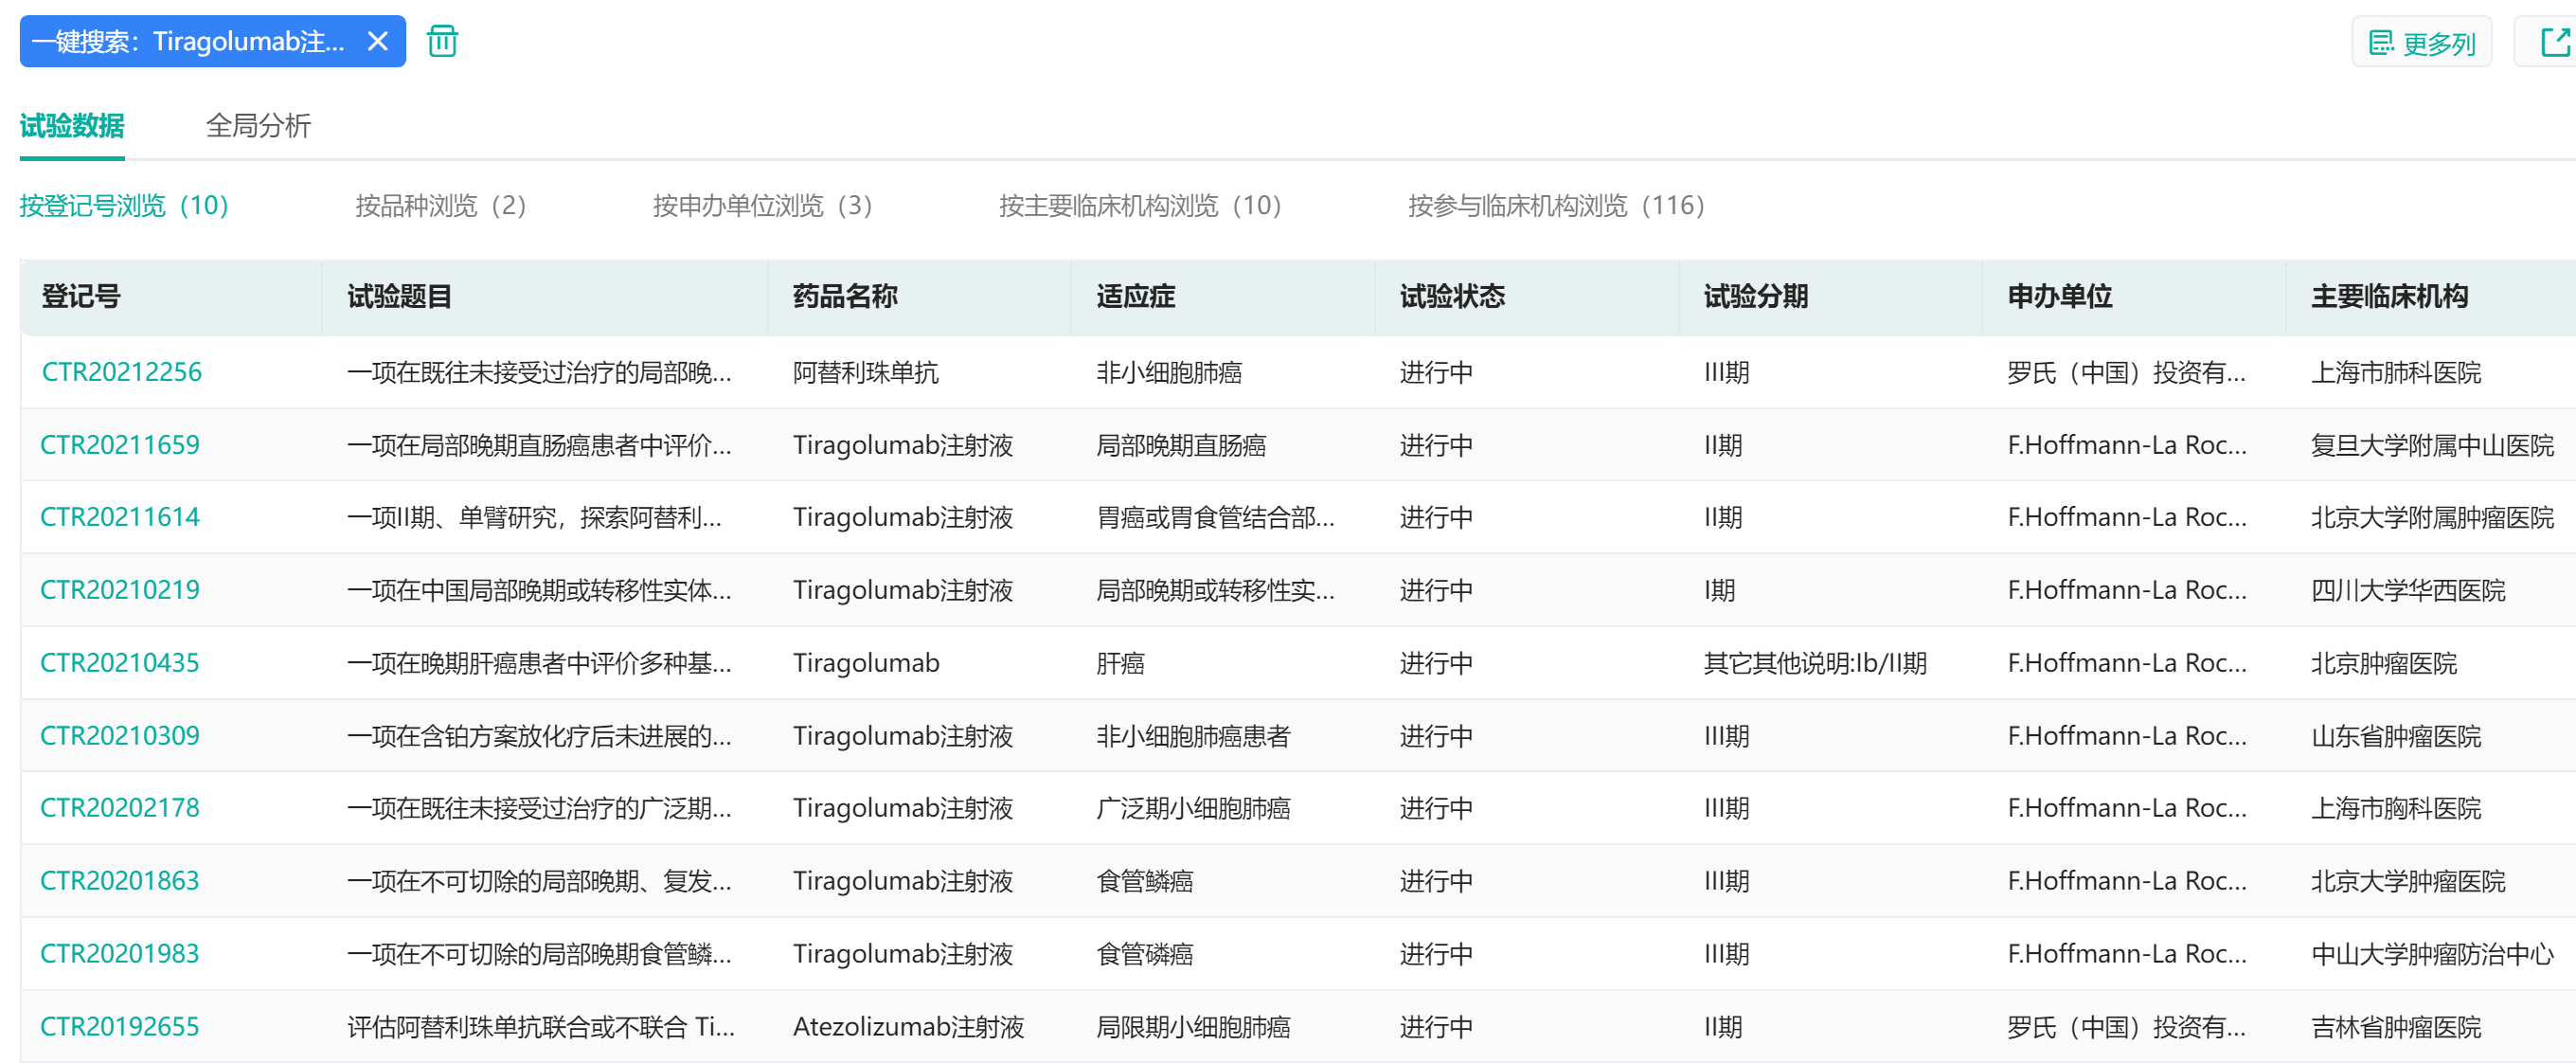Open 按参与临床机构浏览 (116) view
2576x1063 pixels.
tap(1555, 205)
